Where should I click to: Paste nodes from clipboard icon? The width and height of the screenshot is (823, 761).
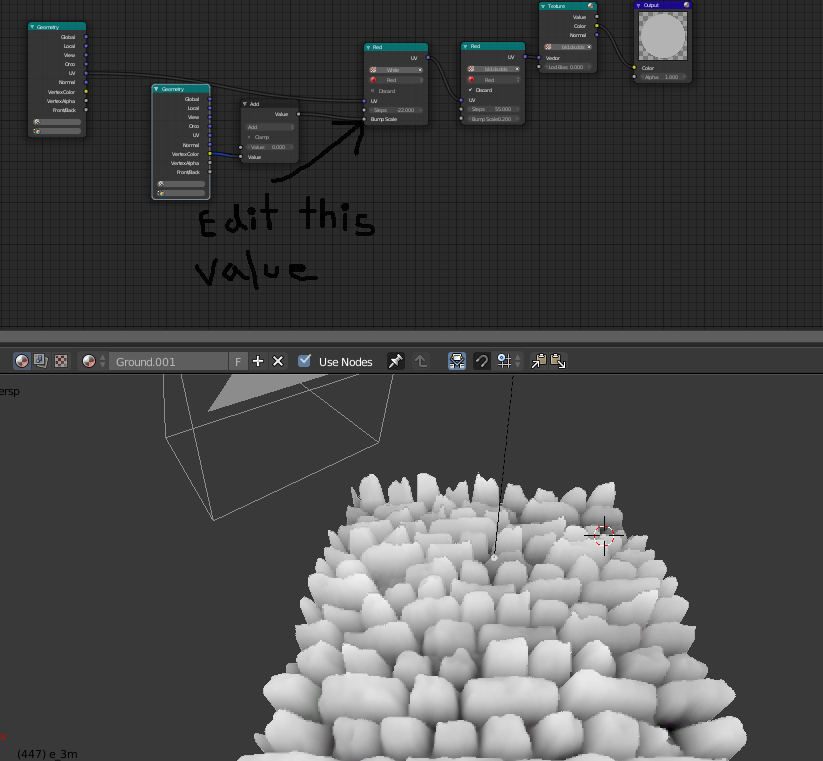(557, 361)
